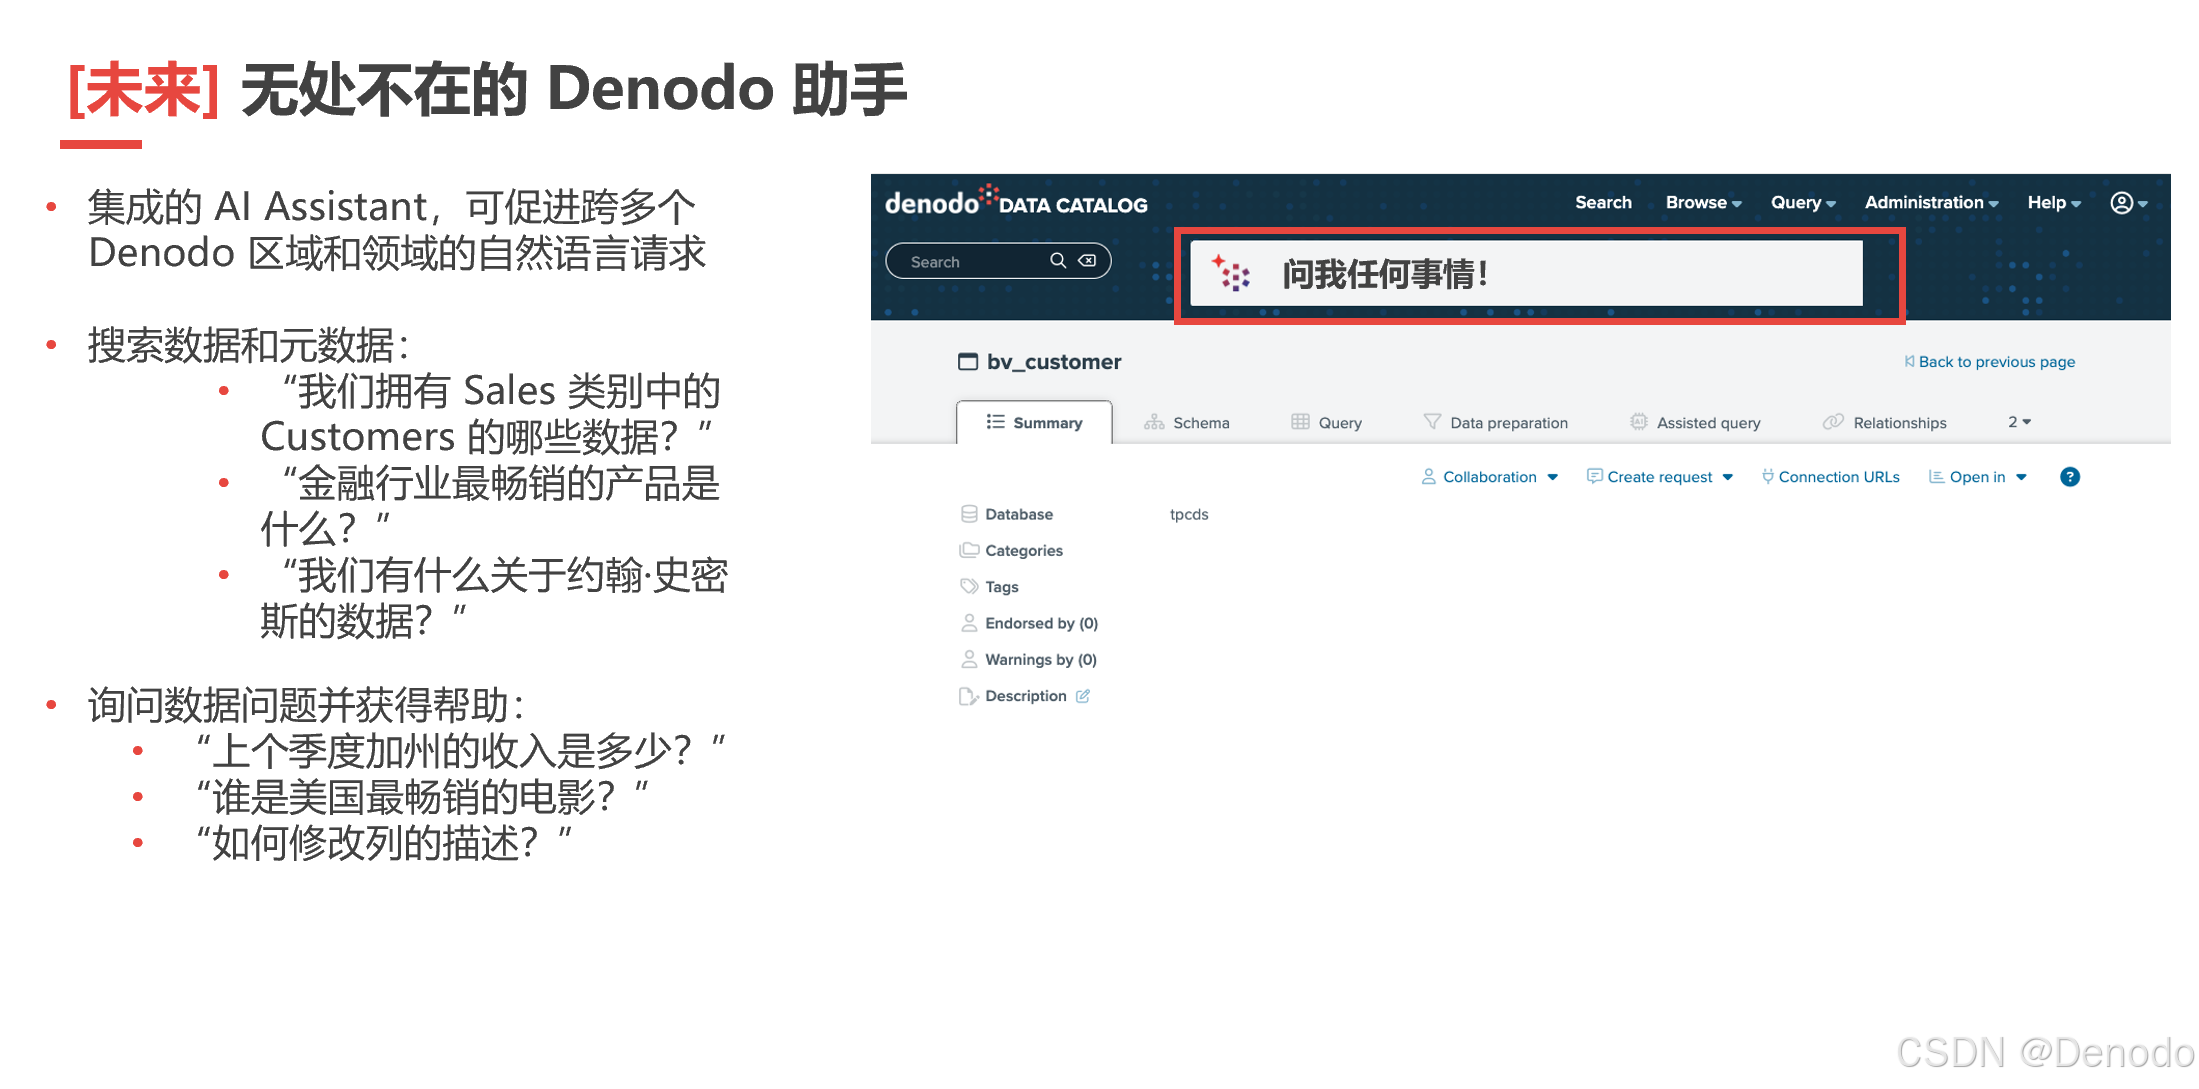Open the Create request dropdown
Screen dimensions: 2199x1089
coord(1660,477)
